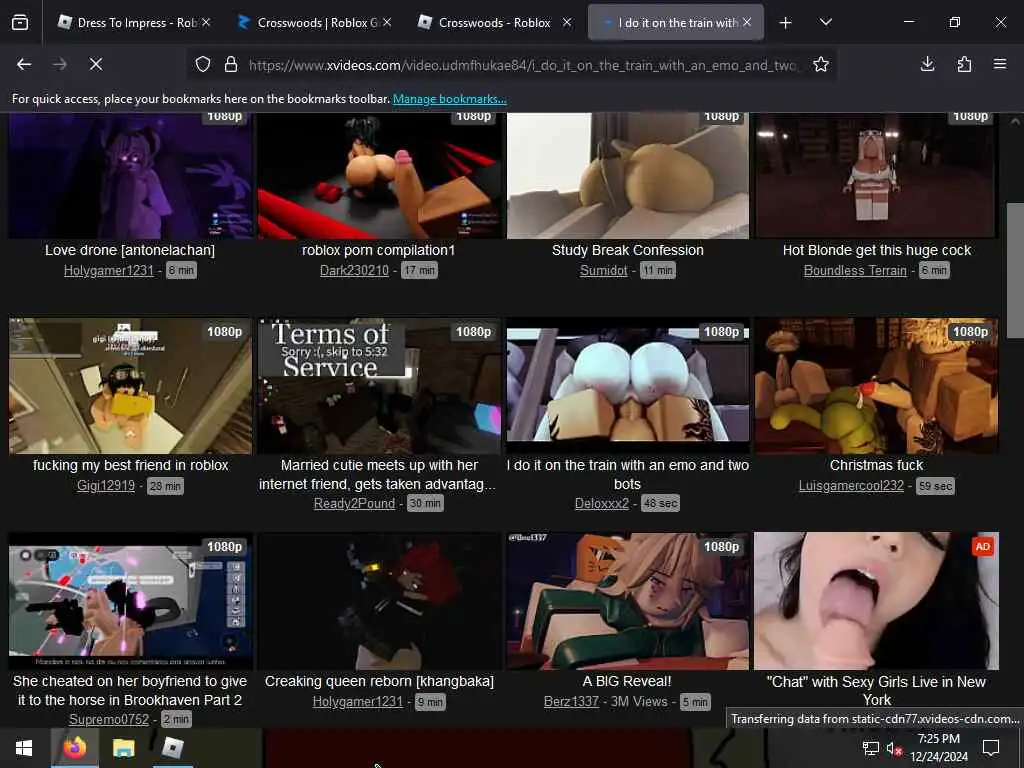Viewport: 1024px width, 768px height.
Task: Click the scrollbar up arrow
Action: pyautogui.click(x=1015, y=121)
